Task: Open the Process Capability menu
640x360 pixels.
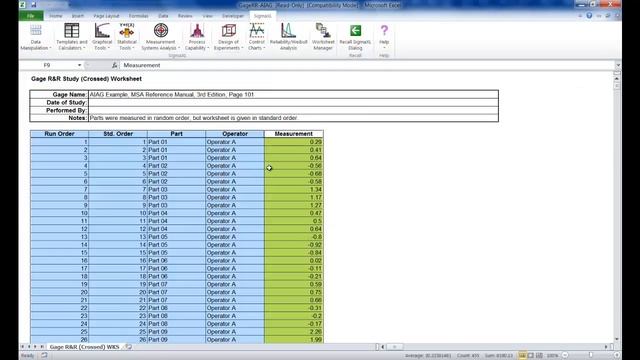Action: coord(197,37)
